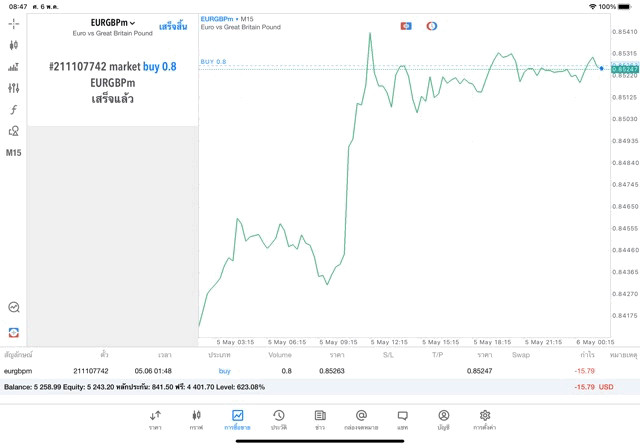
Task: Expand the EURGBPm symbol dropdown
Action: (113, 23)
